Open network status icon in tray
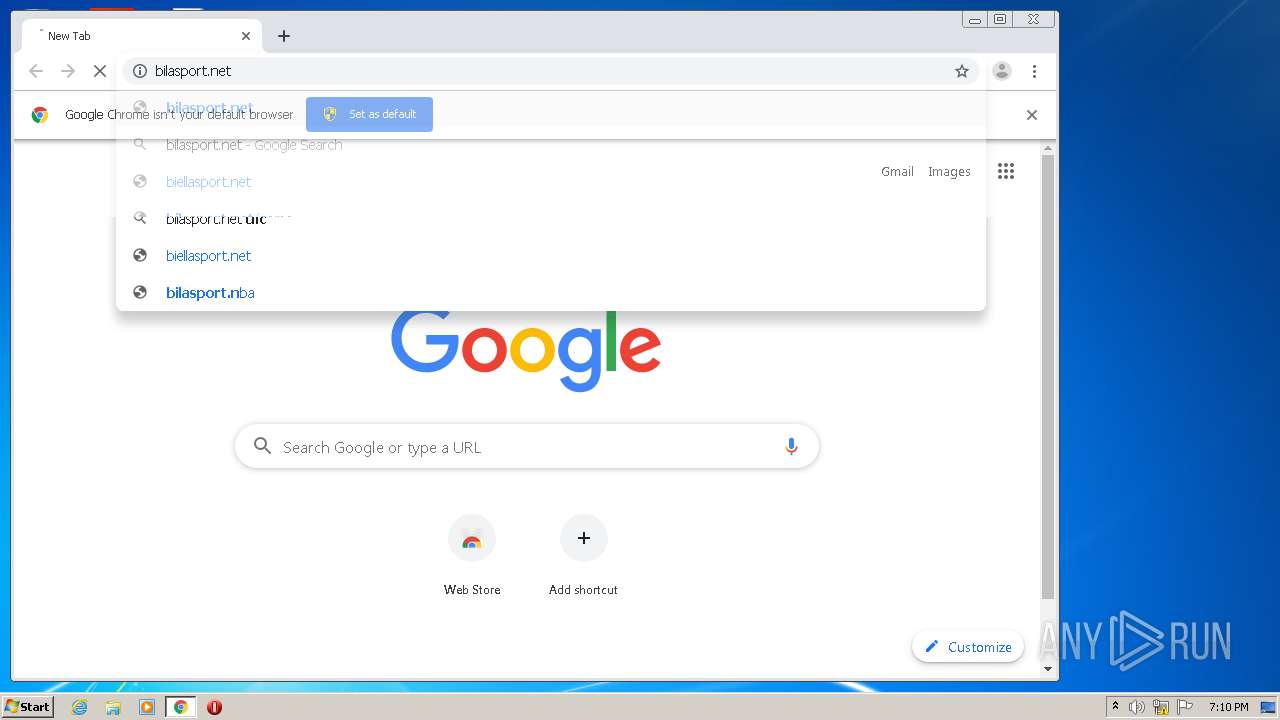1280x720 pixels. tap(1161, 707)
